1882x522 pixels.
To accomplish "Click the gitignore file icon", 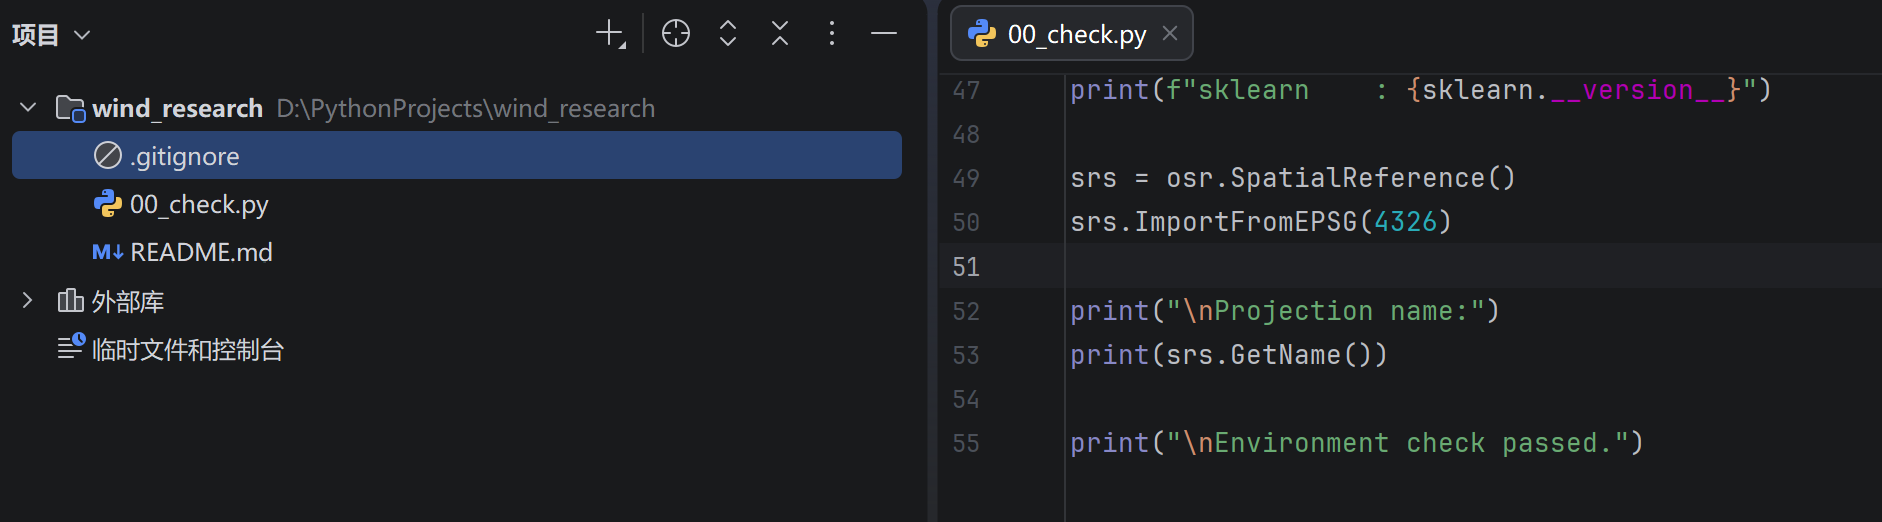I will tap(108, 156).
